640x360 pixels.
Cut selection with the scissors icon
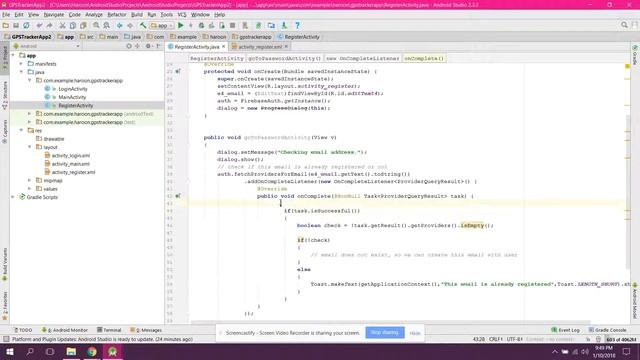pyautogui.click(x=62, y=25)
